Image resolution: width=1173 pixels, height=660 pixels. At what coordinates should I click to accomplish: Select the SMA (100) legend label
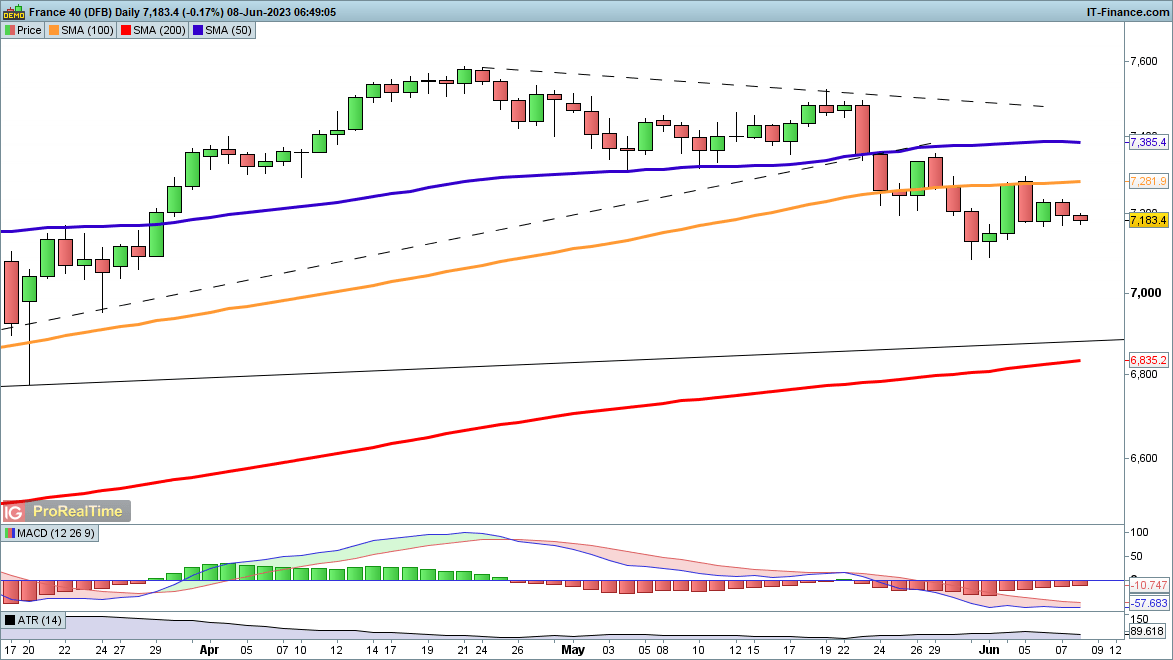tap(87, 31)
